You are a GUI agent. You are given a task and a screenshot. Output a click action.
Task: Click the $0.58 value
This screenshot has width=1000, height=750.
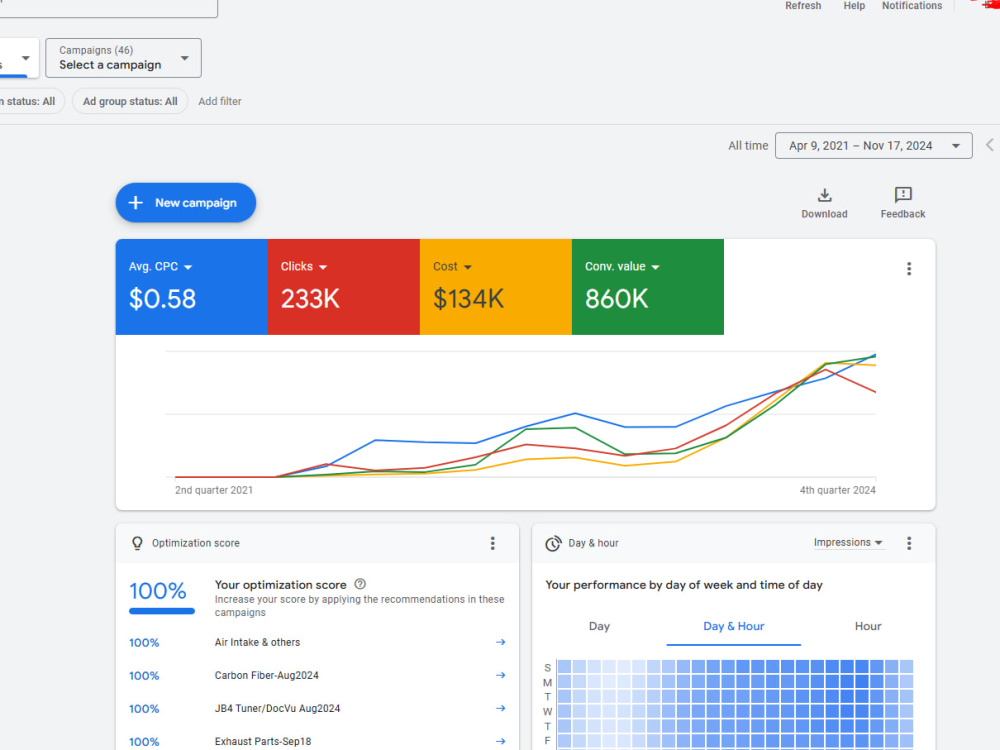click(x=162, y=299)
